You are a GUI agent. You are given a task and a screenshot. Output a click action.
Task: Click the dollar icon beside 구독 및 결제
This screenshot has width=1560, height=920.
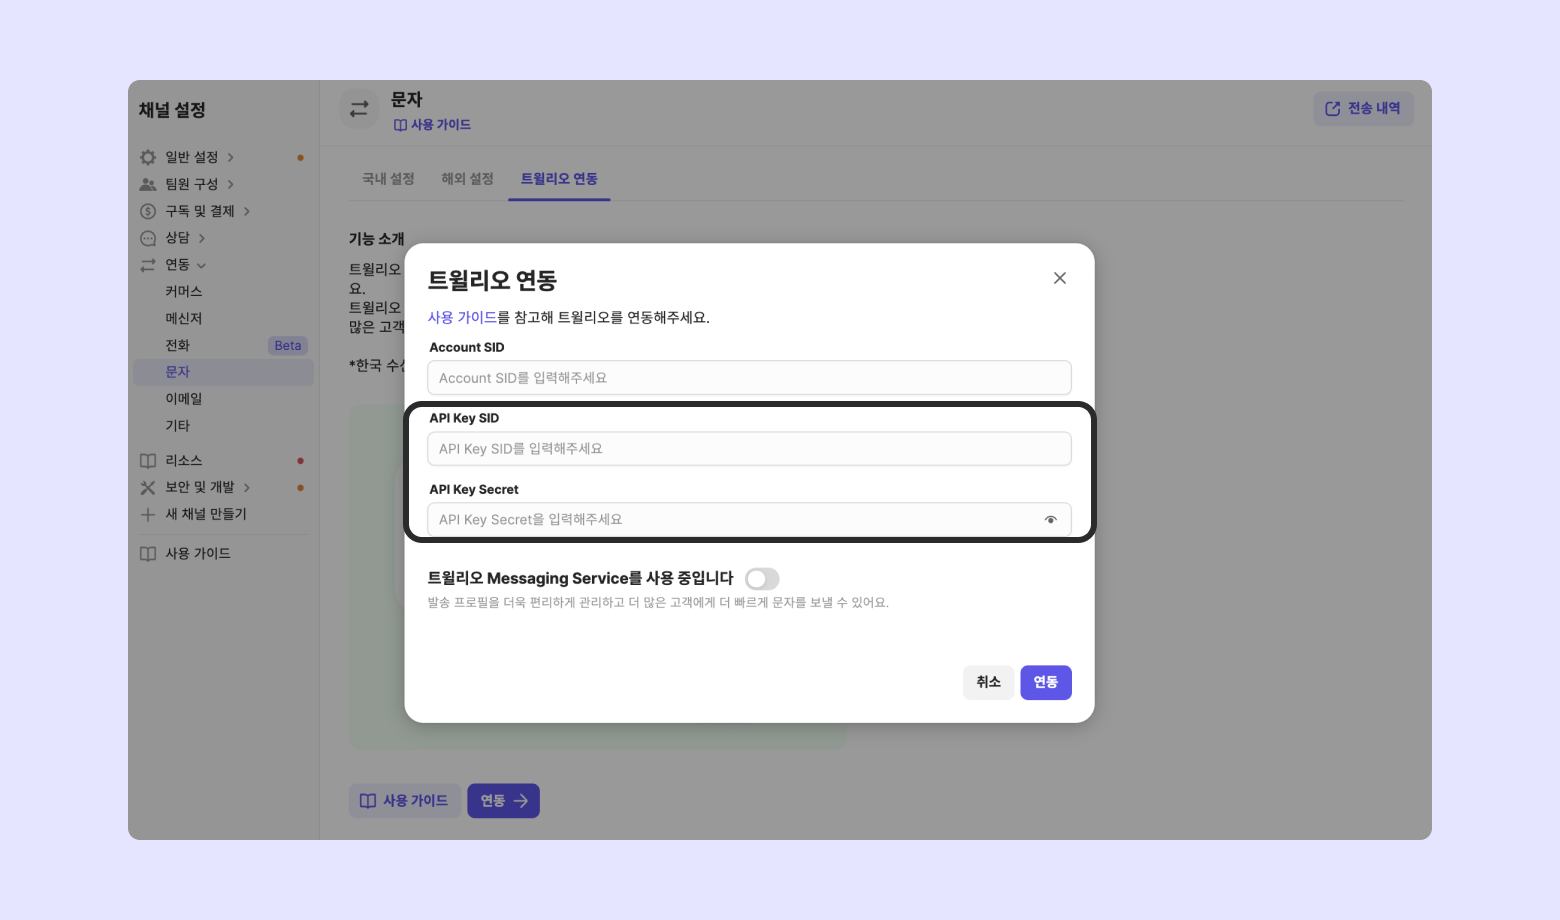click(148, 211)
